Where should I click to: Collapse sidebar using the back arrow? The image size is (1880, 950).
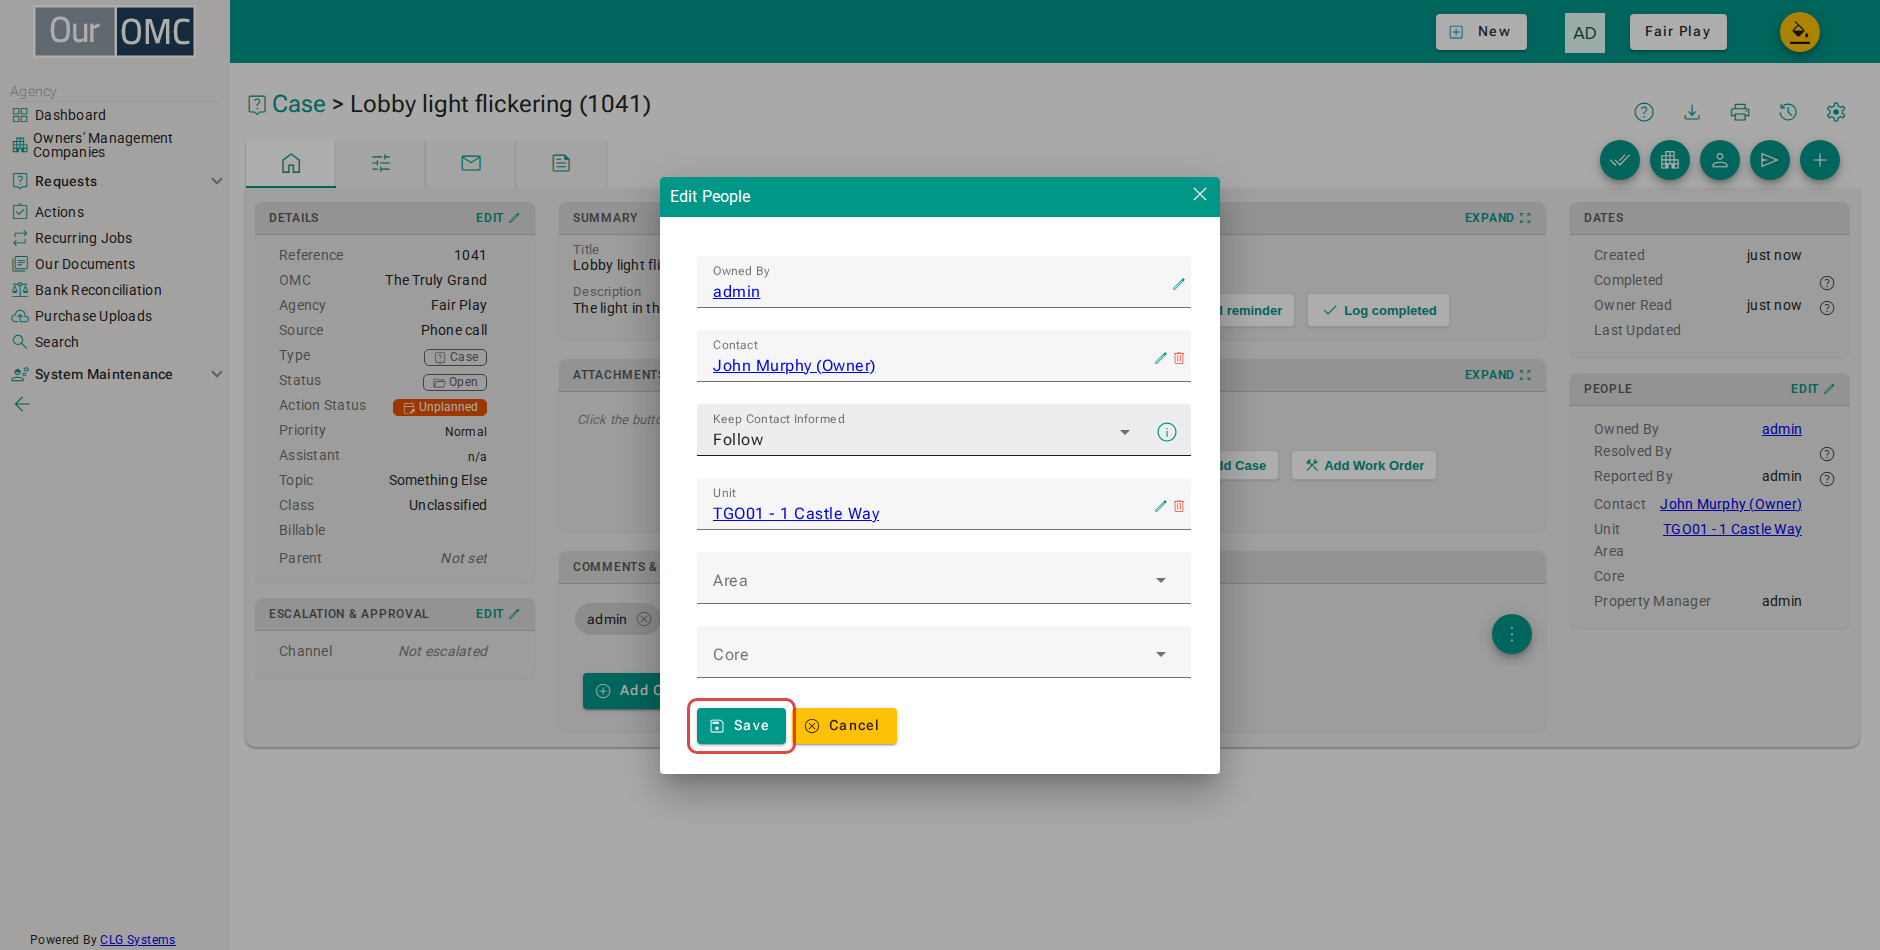(22, 404)
